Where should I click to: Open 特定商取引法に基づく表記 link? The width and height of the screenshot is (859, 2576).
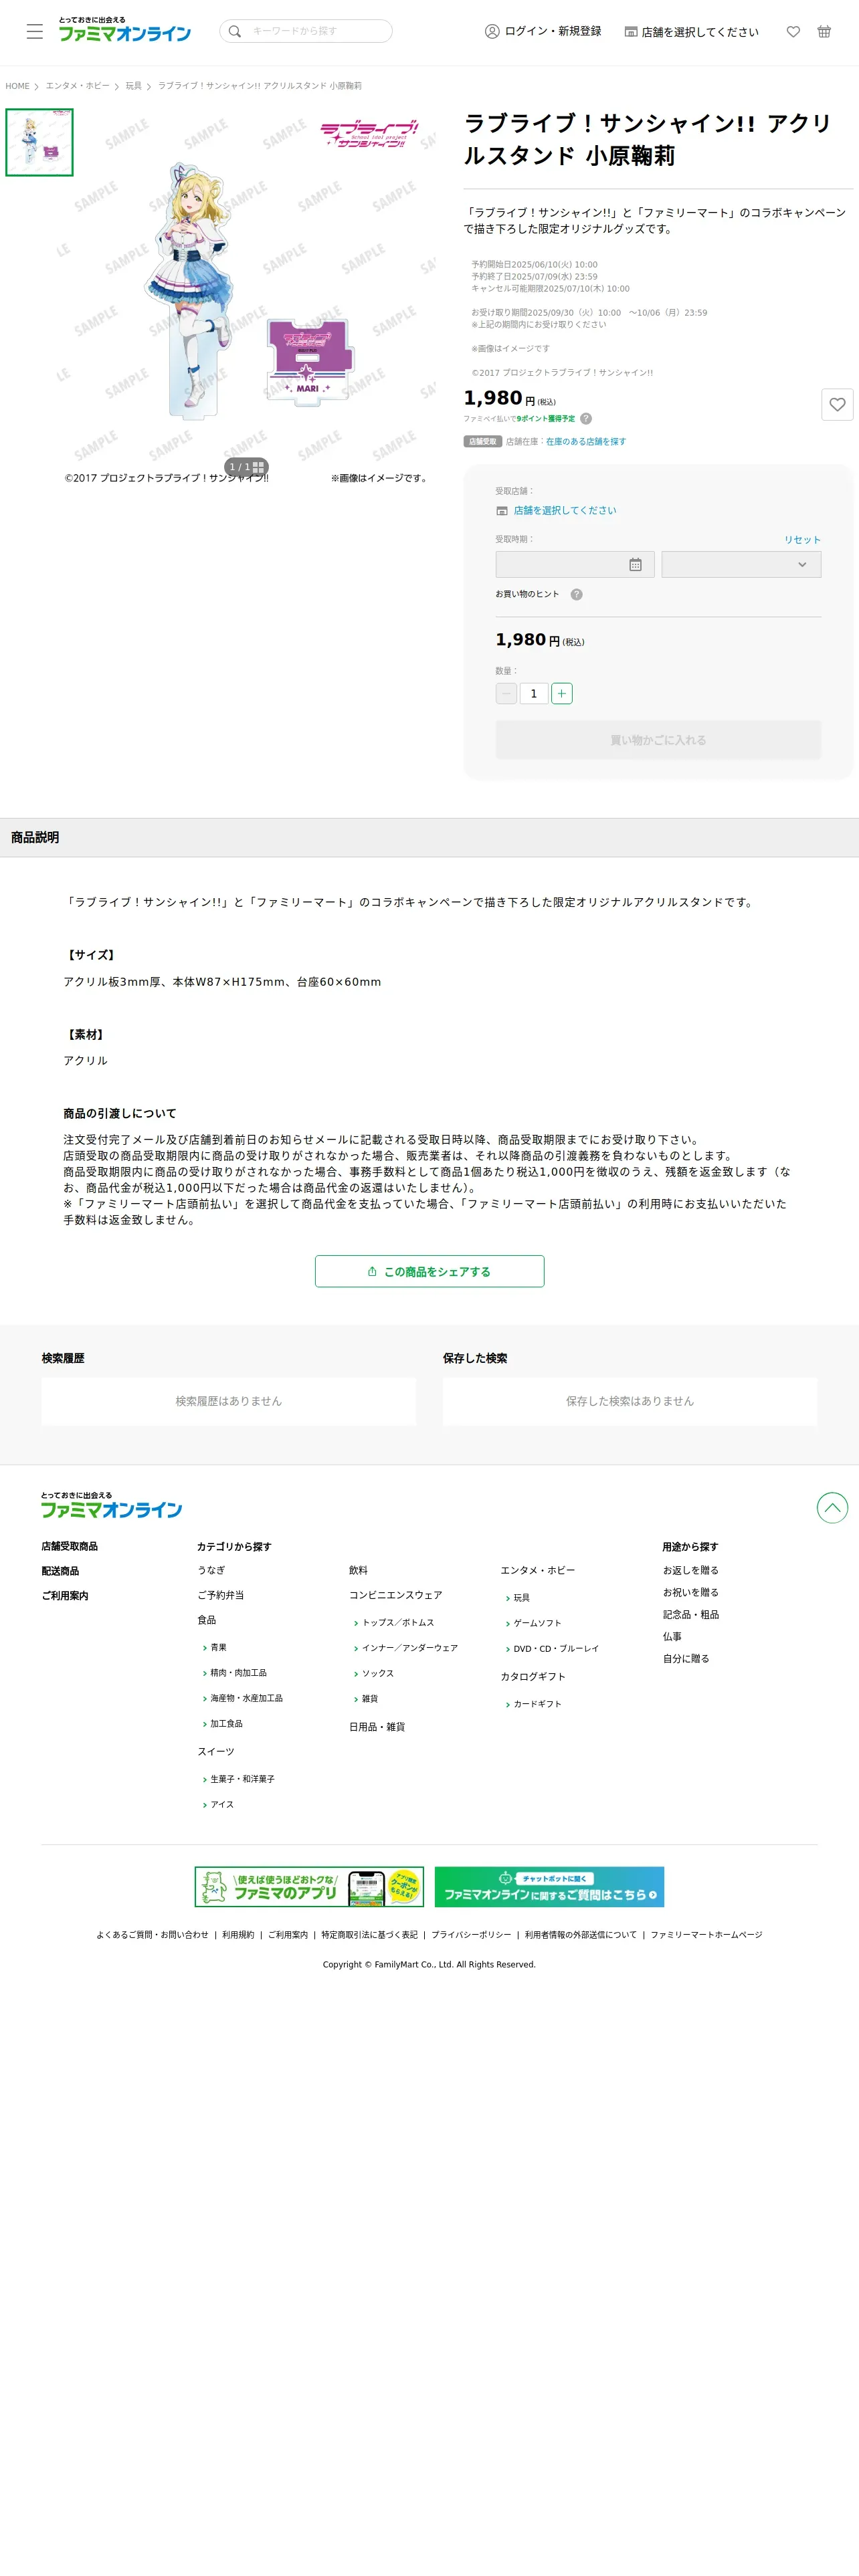click(369, 1935)
